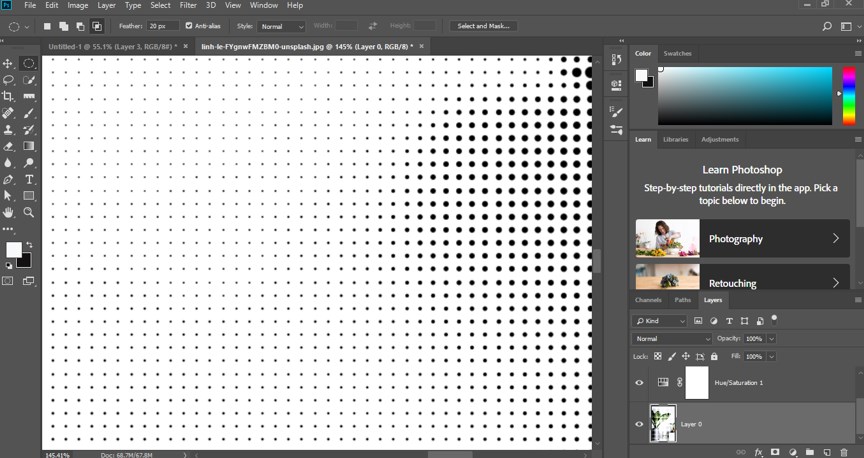The width and height of the screenshot is (864, 458).
Task: Hide the Hue/Saturation 1 layer
Action: (639, 382)
